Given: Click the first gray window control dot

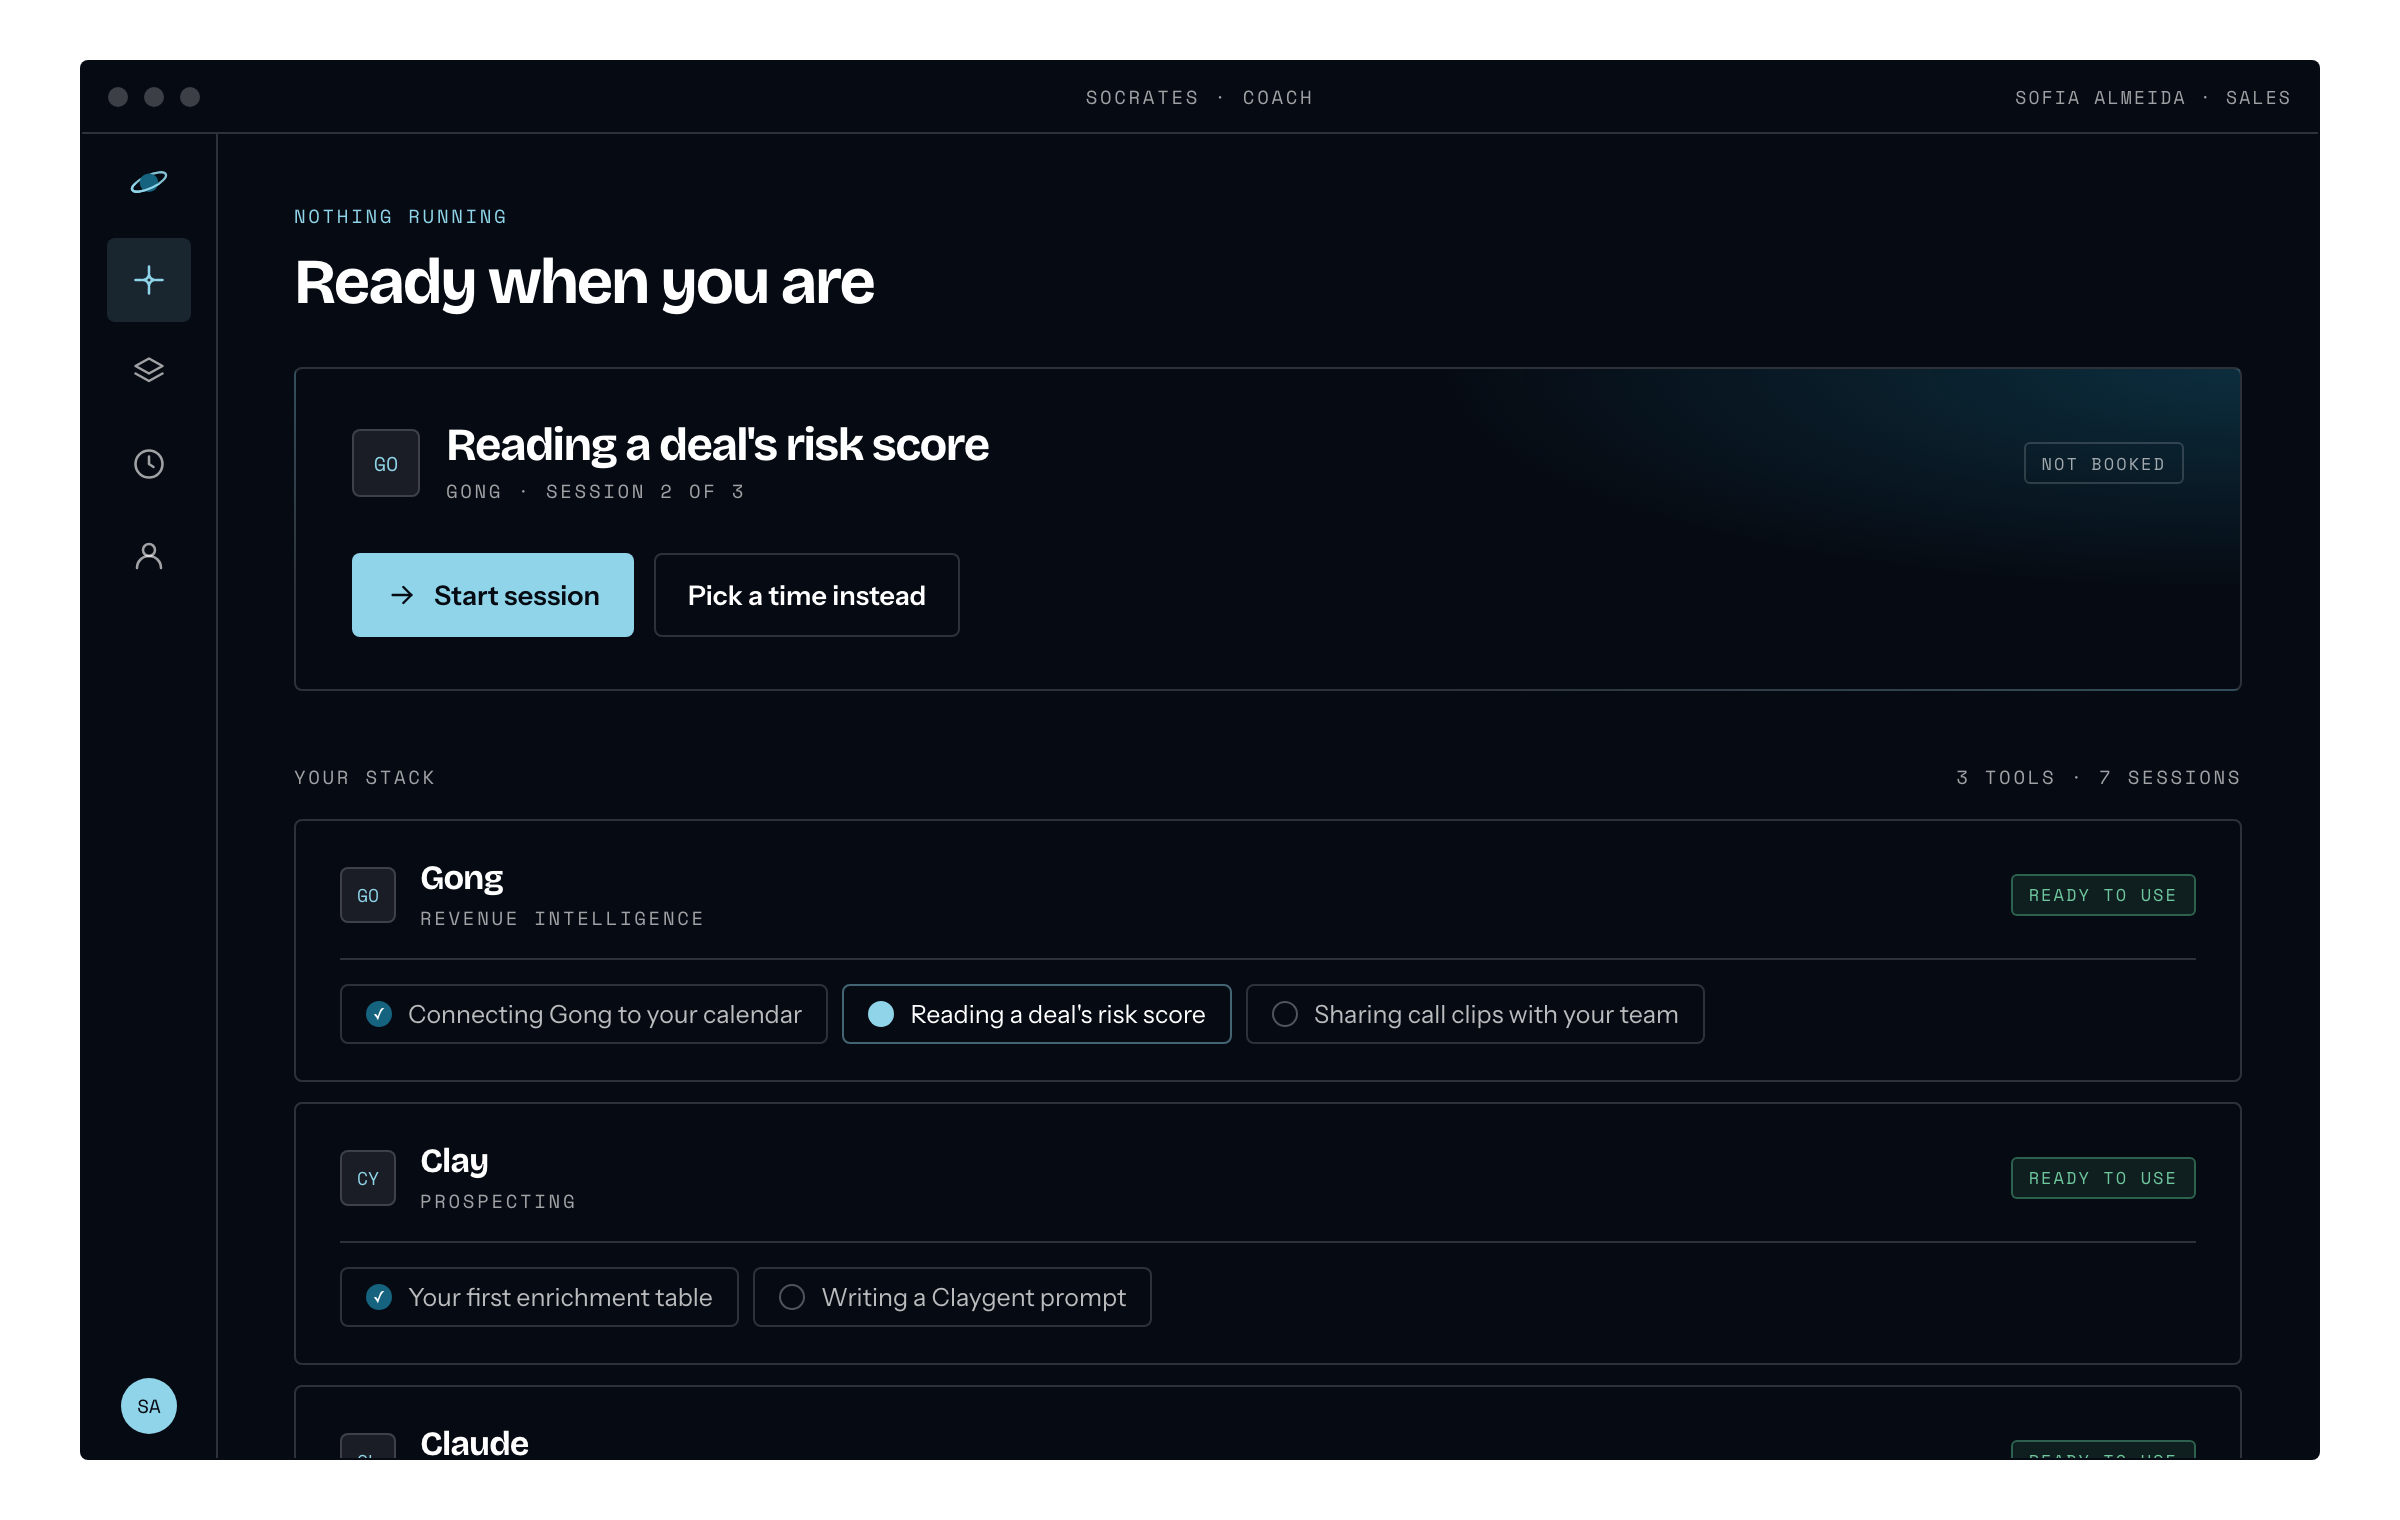Looking at the screenshot, I should (x=118, y=97).
